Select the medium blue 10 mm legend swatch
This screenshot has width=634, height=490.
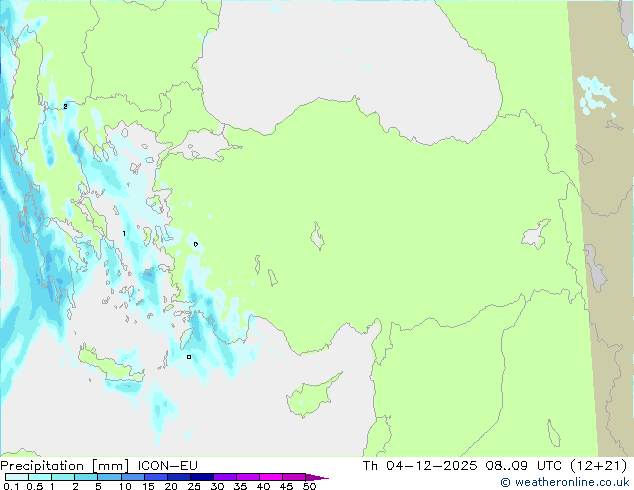pyautogui.click(x=132, y=477)
